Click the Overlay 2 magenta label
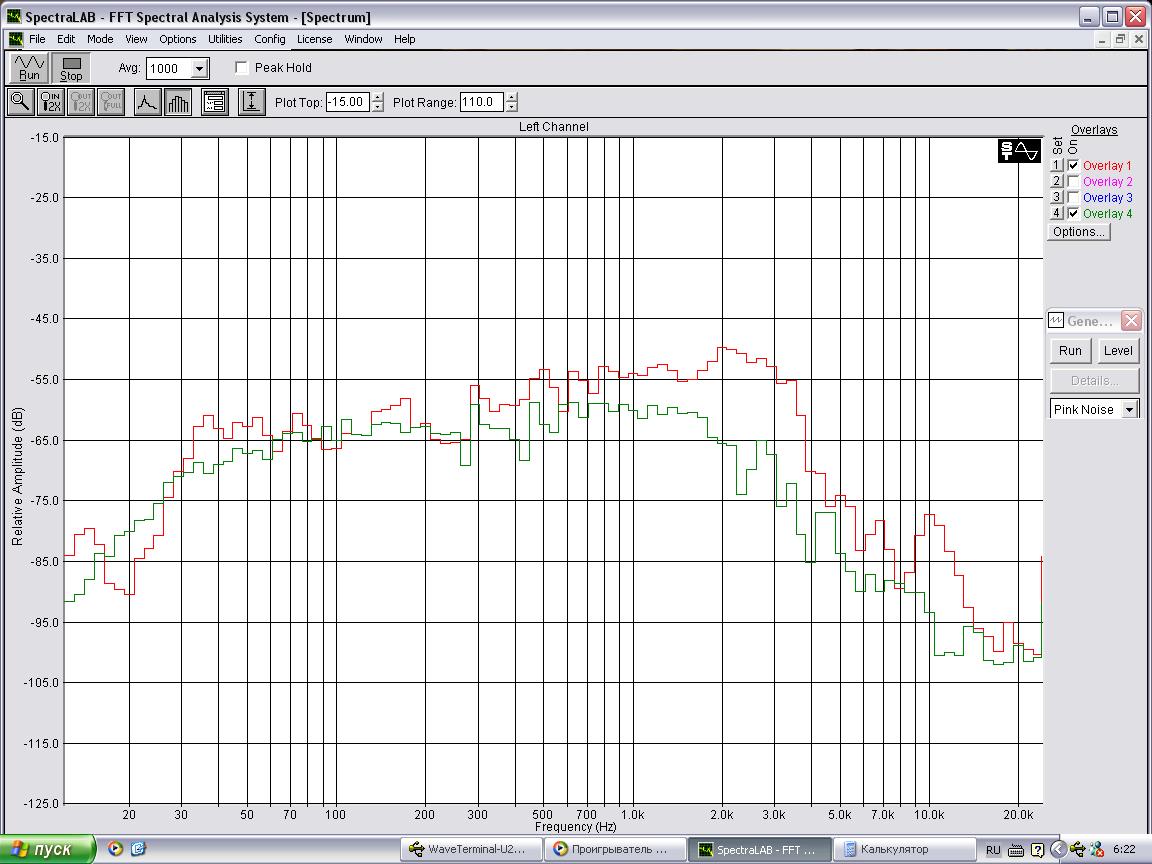This screenshot has width=1152, height=864. 1107,181
